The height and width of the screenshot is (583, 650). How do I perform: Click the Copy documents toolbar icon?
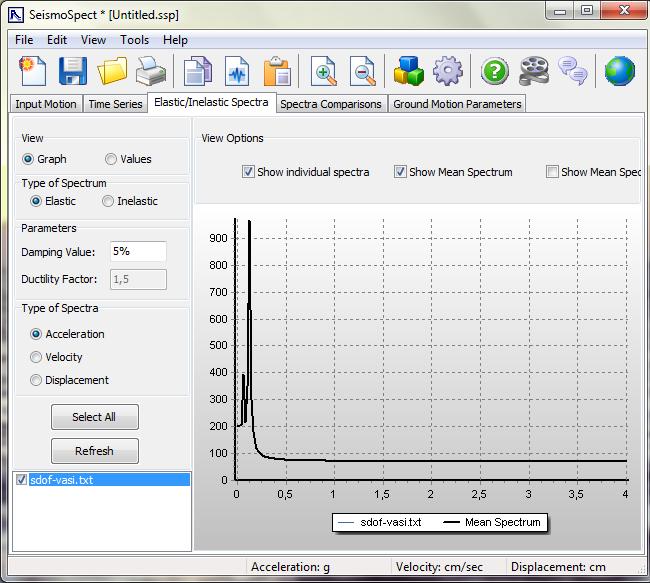[x=198, y=71]
